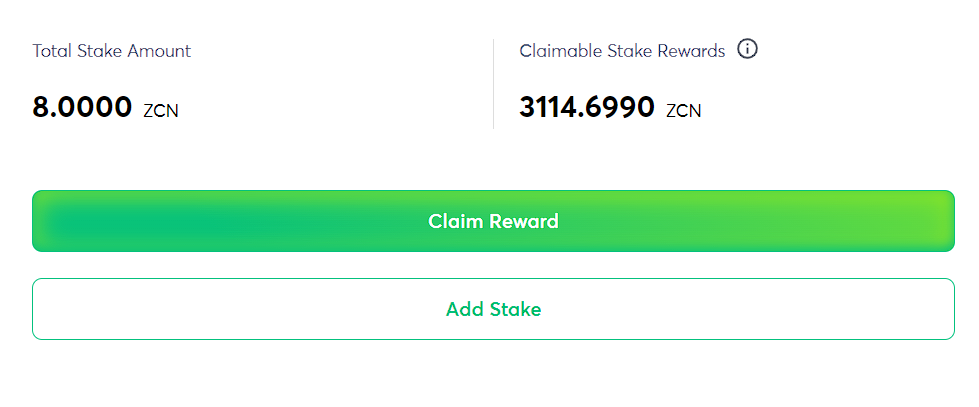Click the ZCN unit next to 3114.6990
979x407 pixels.
coord(684,110)
